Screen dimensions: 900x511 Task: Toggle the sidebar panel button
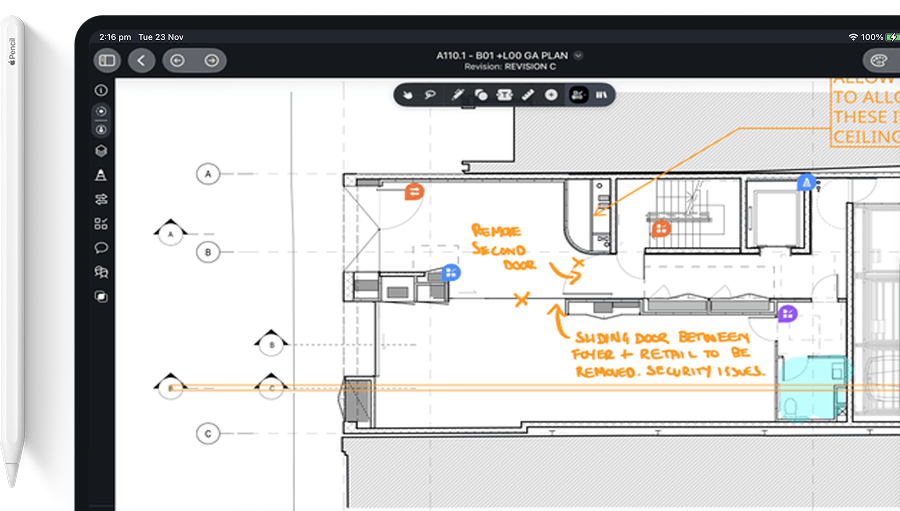[107, 60]
